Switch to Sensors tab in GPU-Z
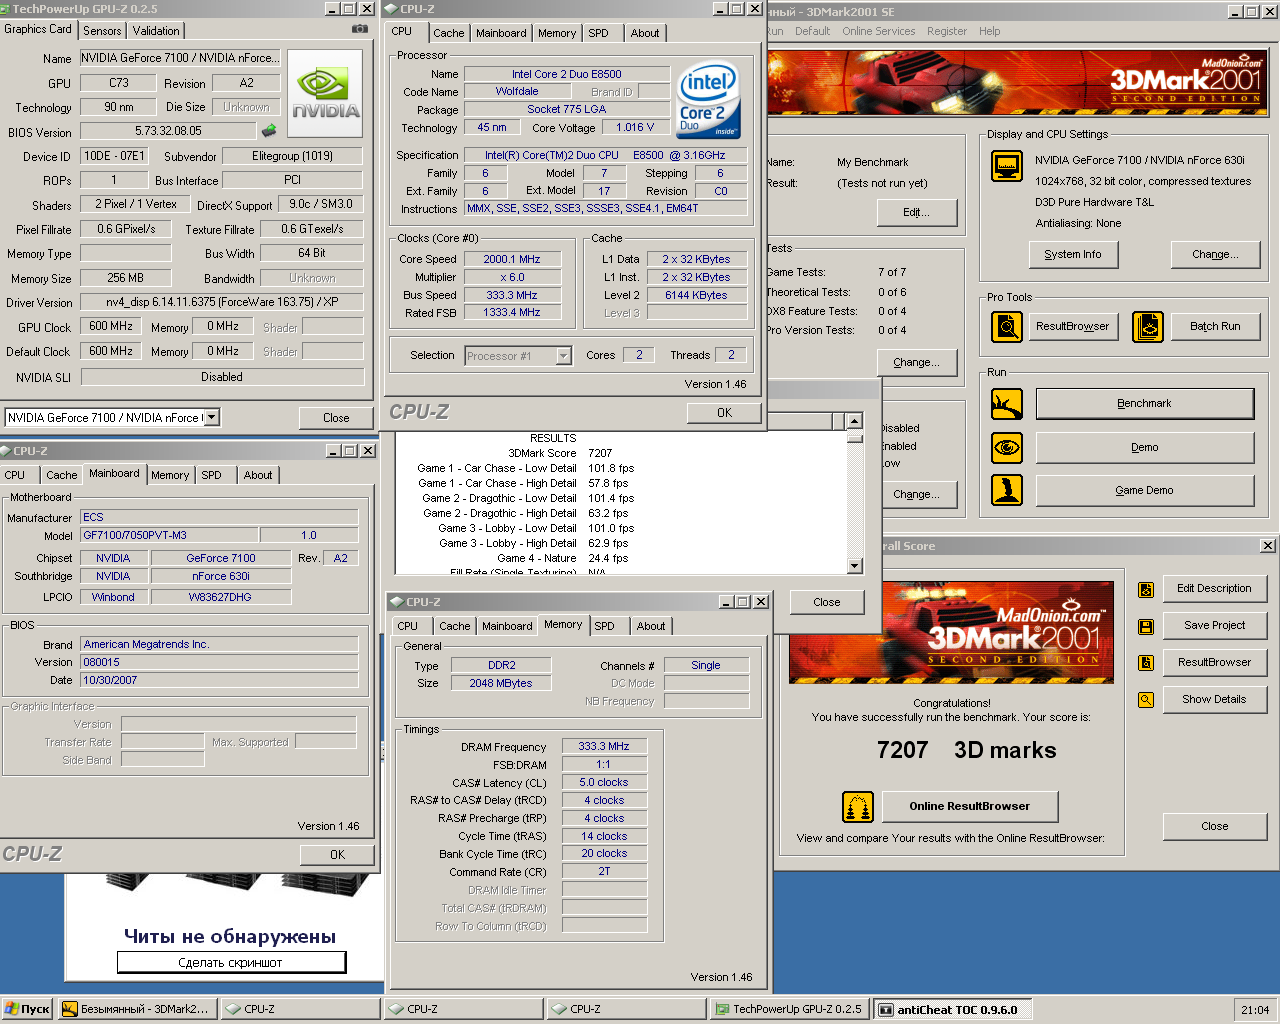Screen dimensions: 1280x1024 pyautogui.click(x=102, y=31)
